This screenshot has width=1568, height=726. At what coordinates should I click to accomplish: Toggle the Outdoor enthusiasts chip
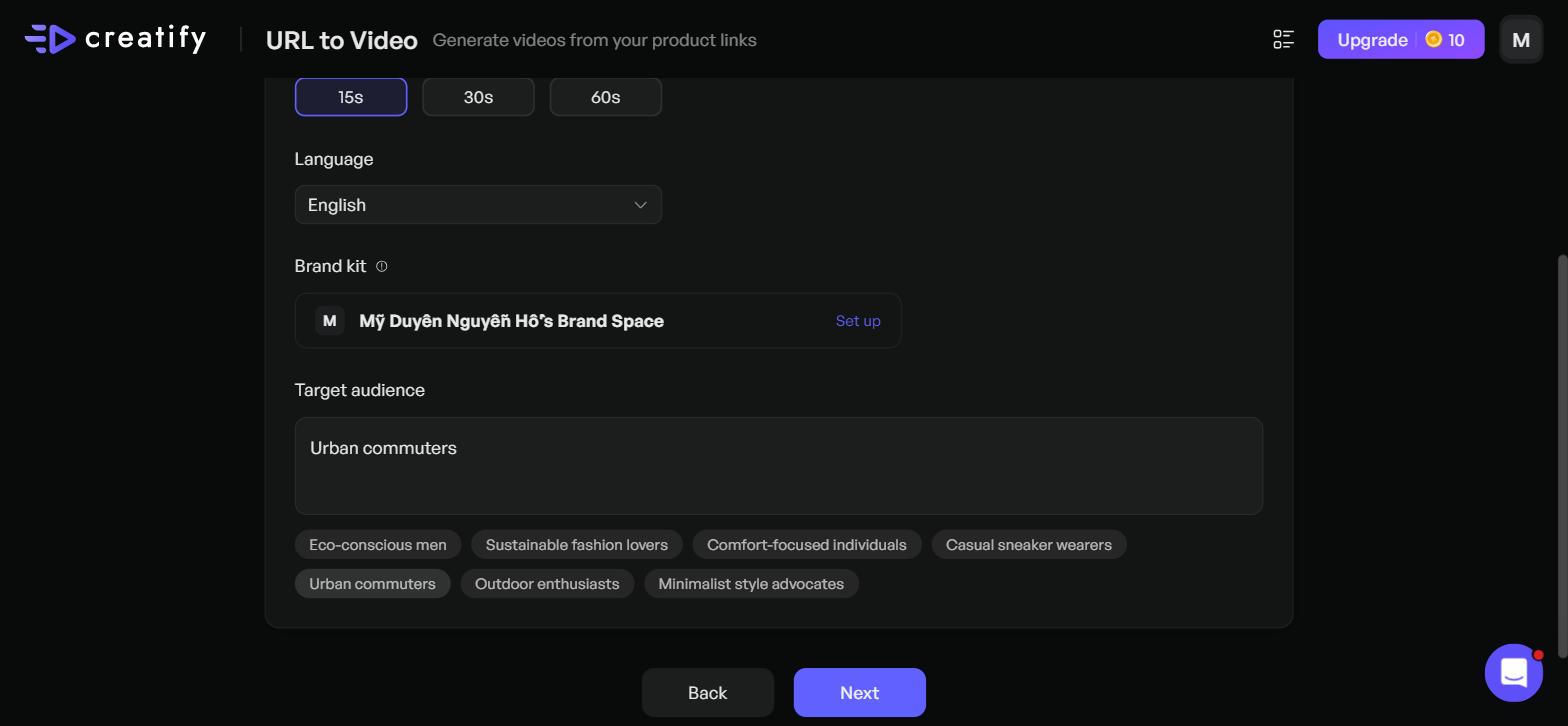click(547, 584)
